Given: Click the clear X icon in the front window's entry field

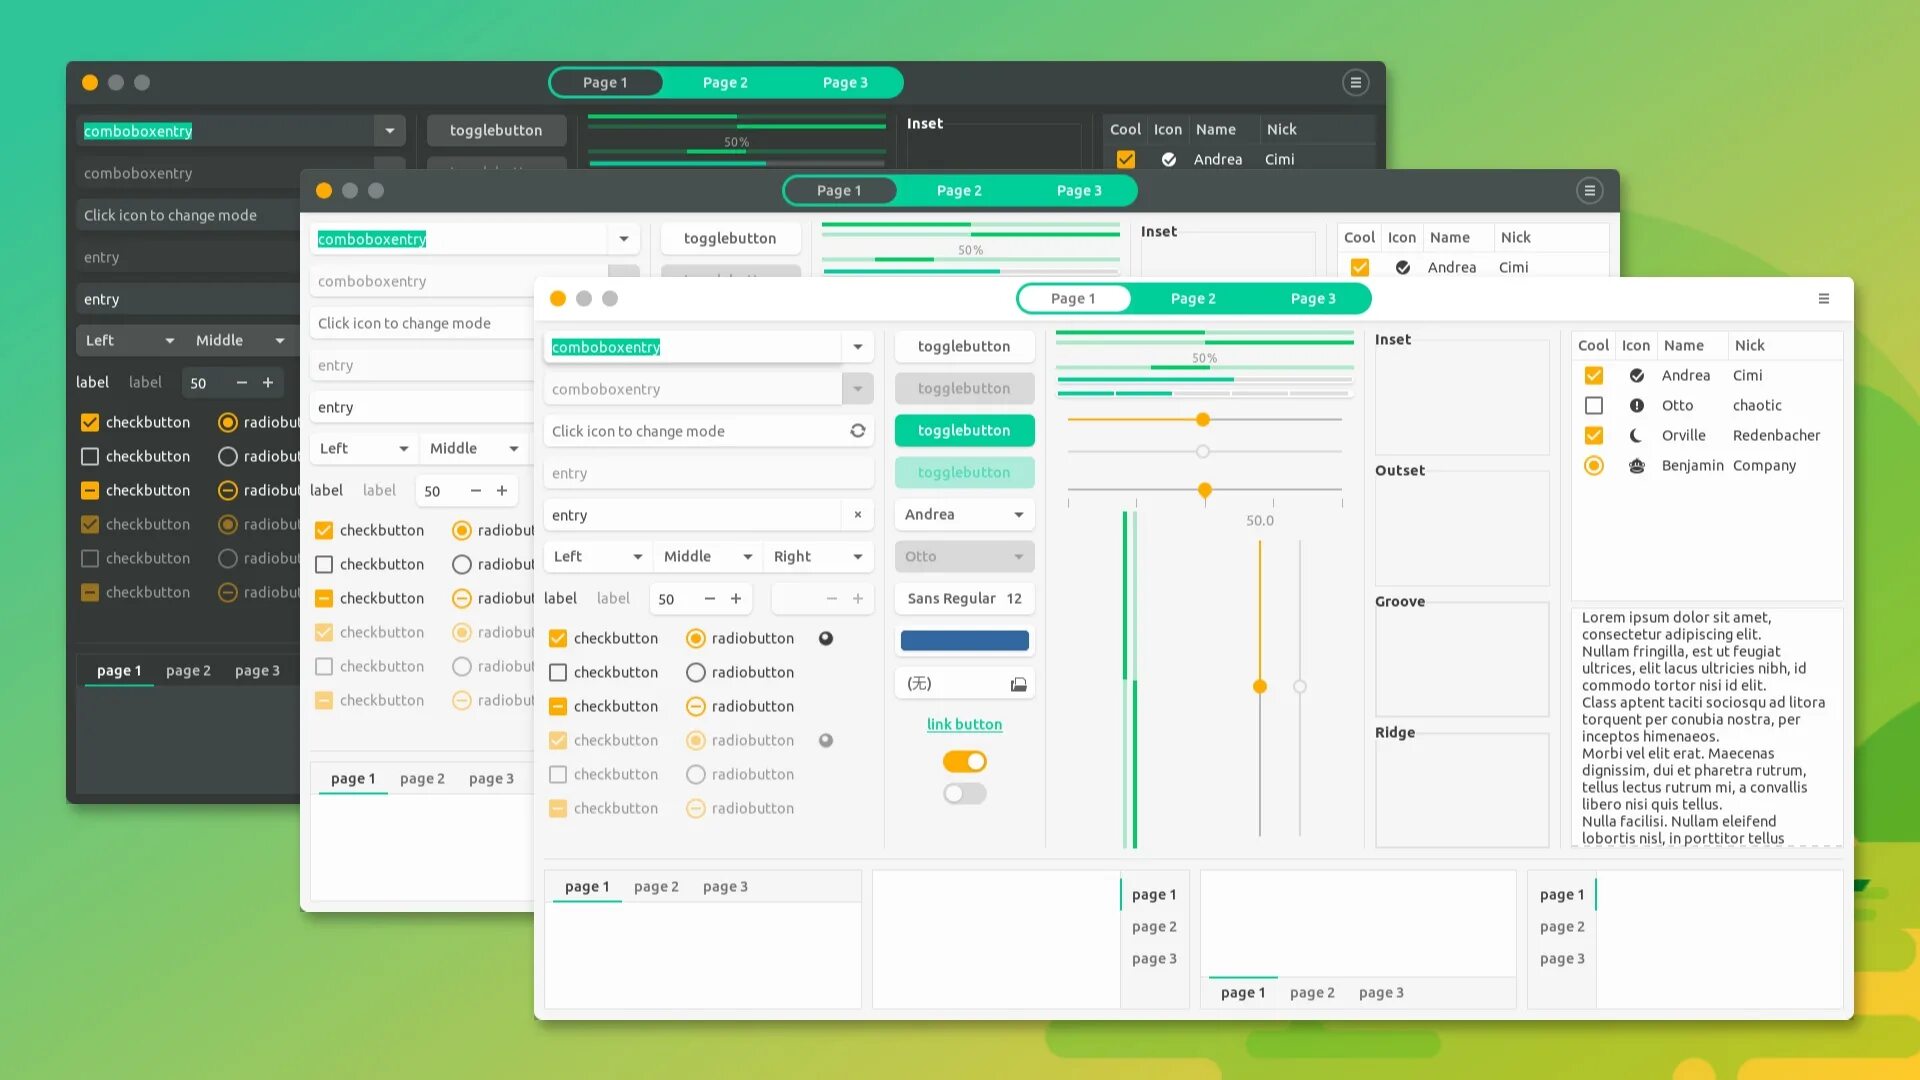Looking at the screenshot, I should [857, 515].
